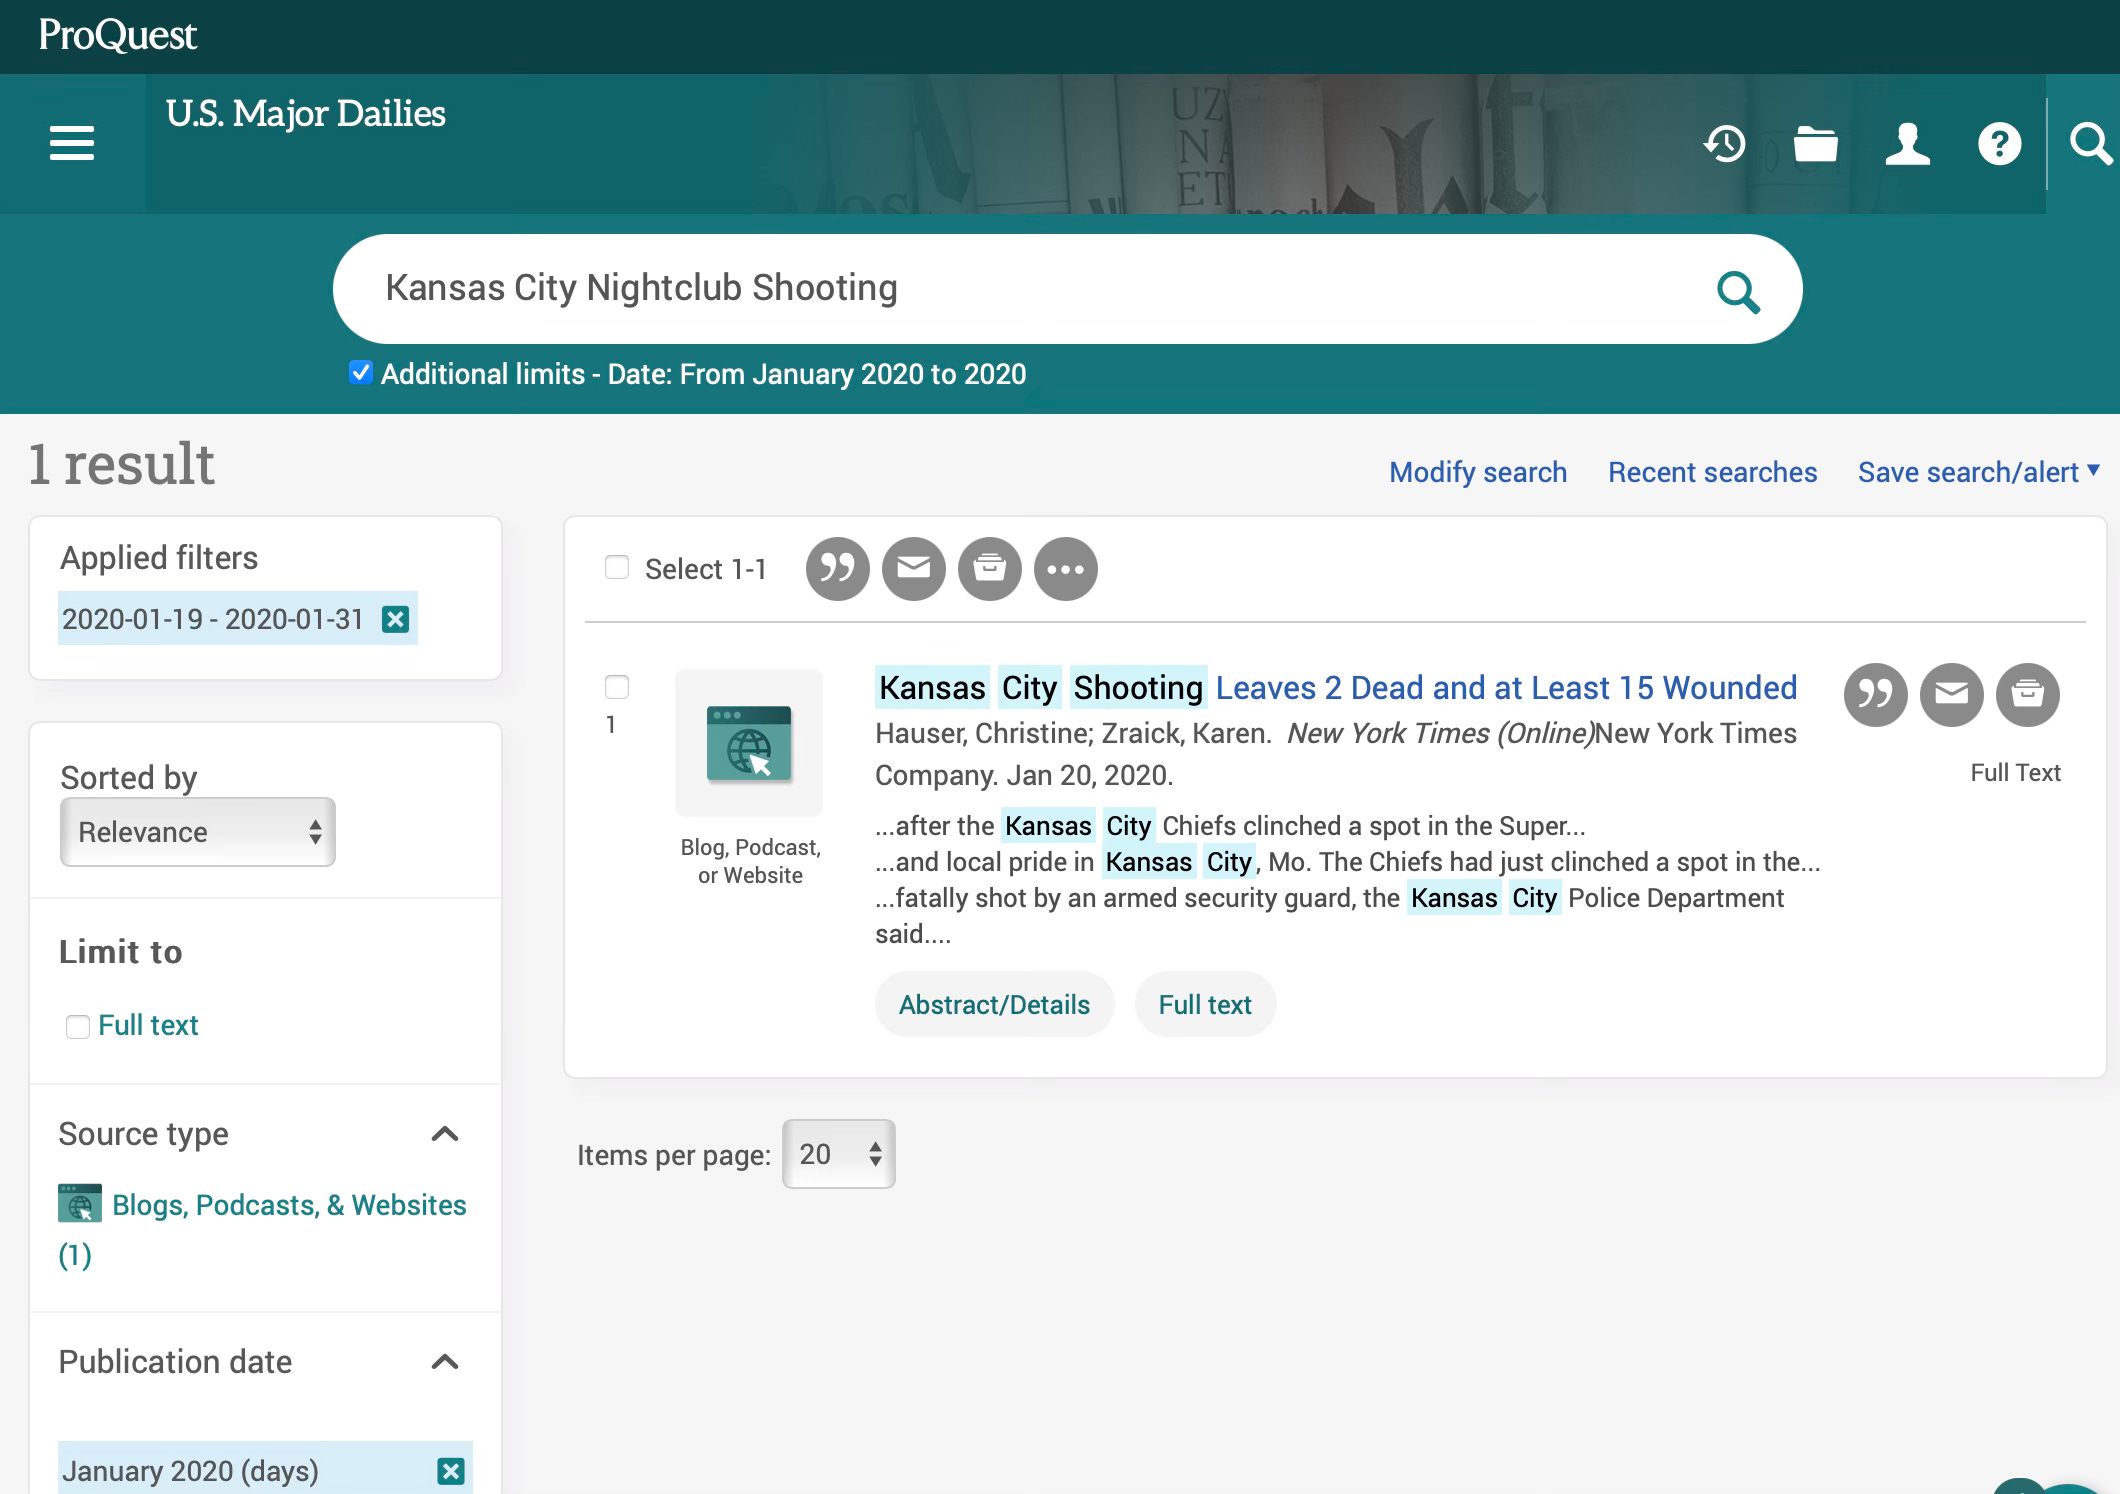Open recent search history clock icon
The width and height of the screenshot is (2120, 1494).
point(1724,143)
